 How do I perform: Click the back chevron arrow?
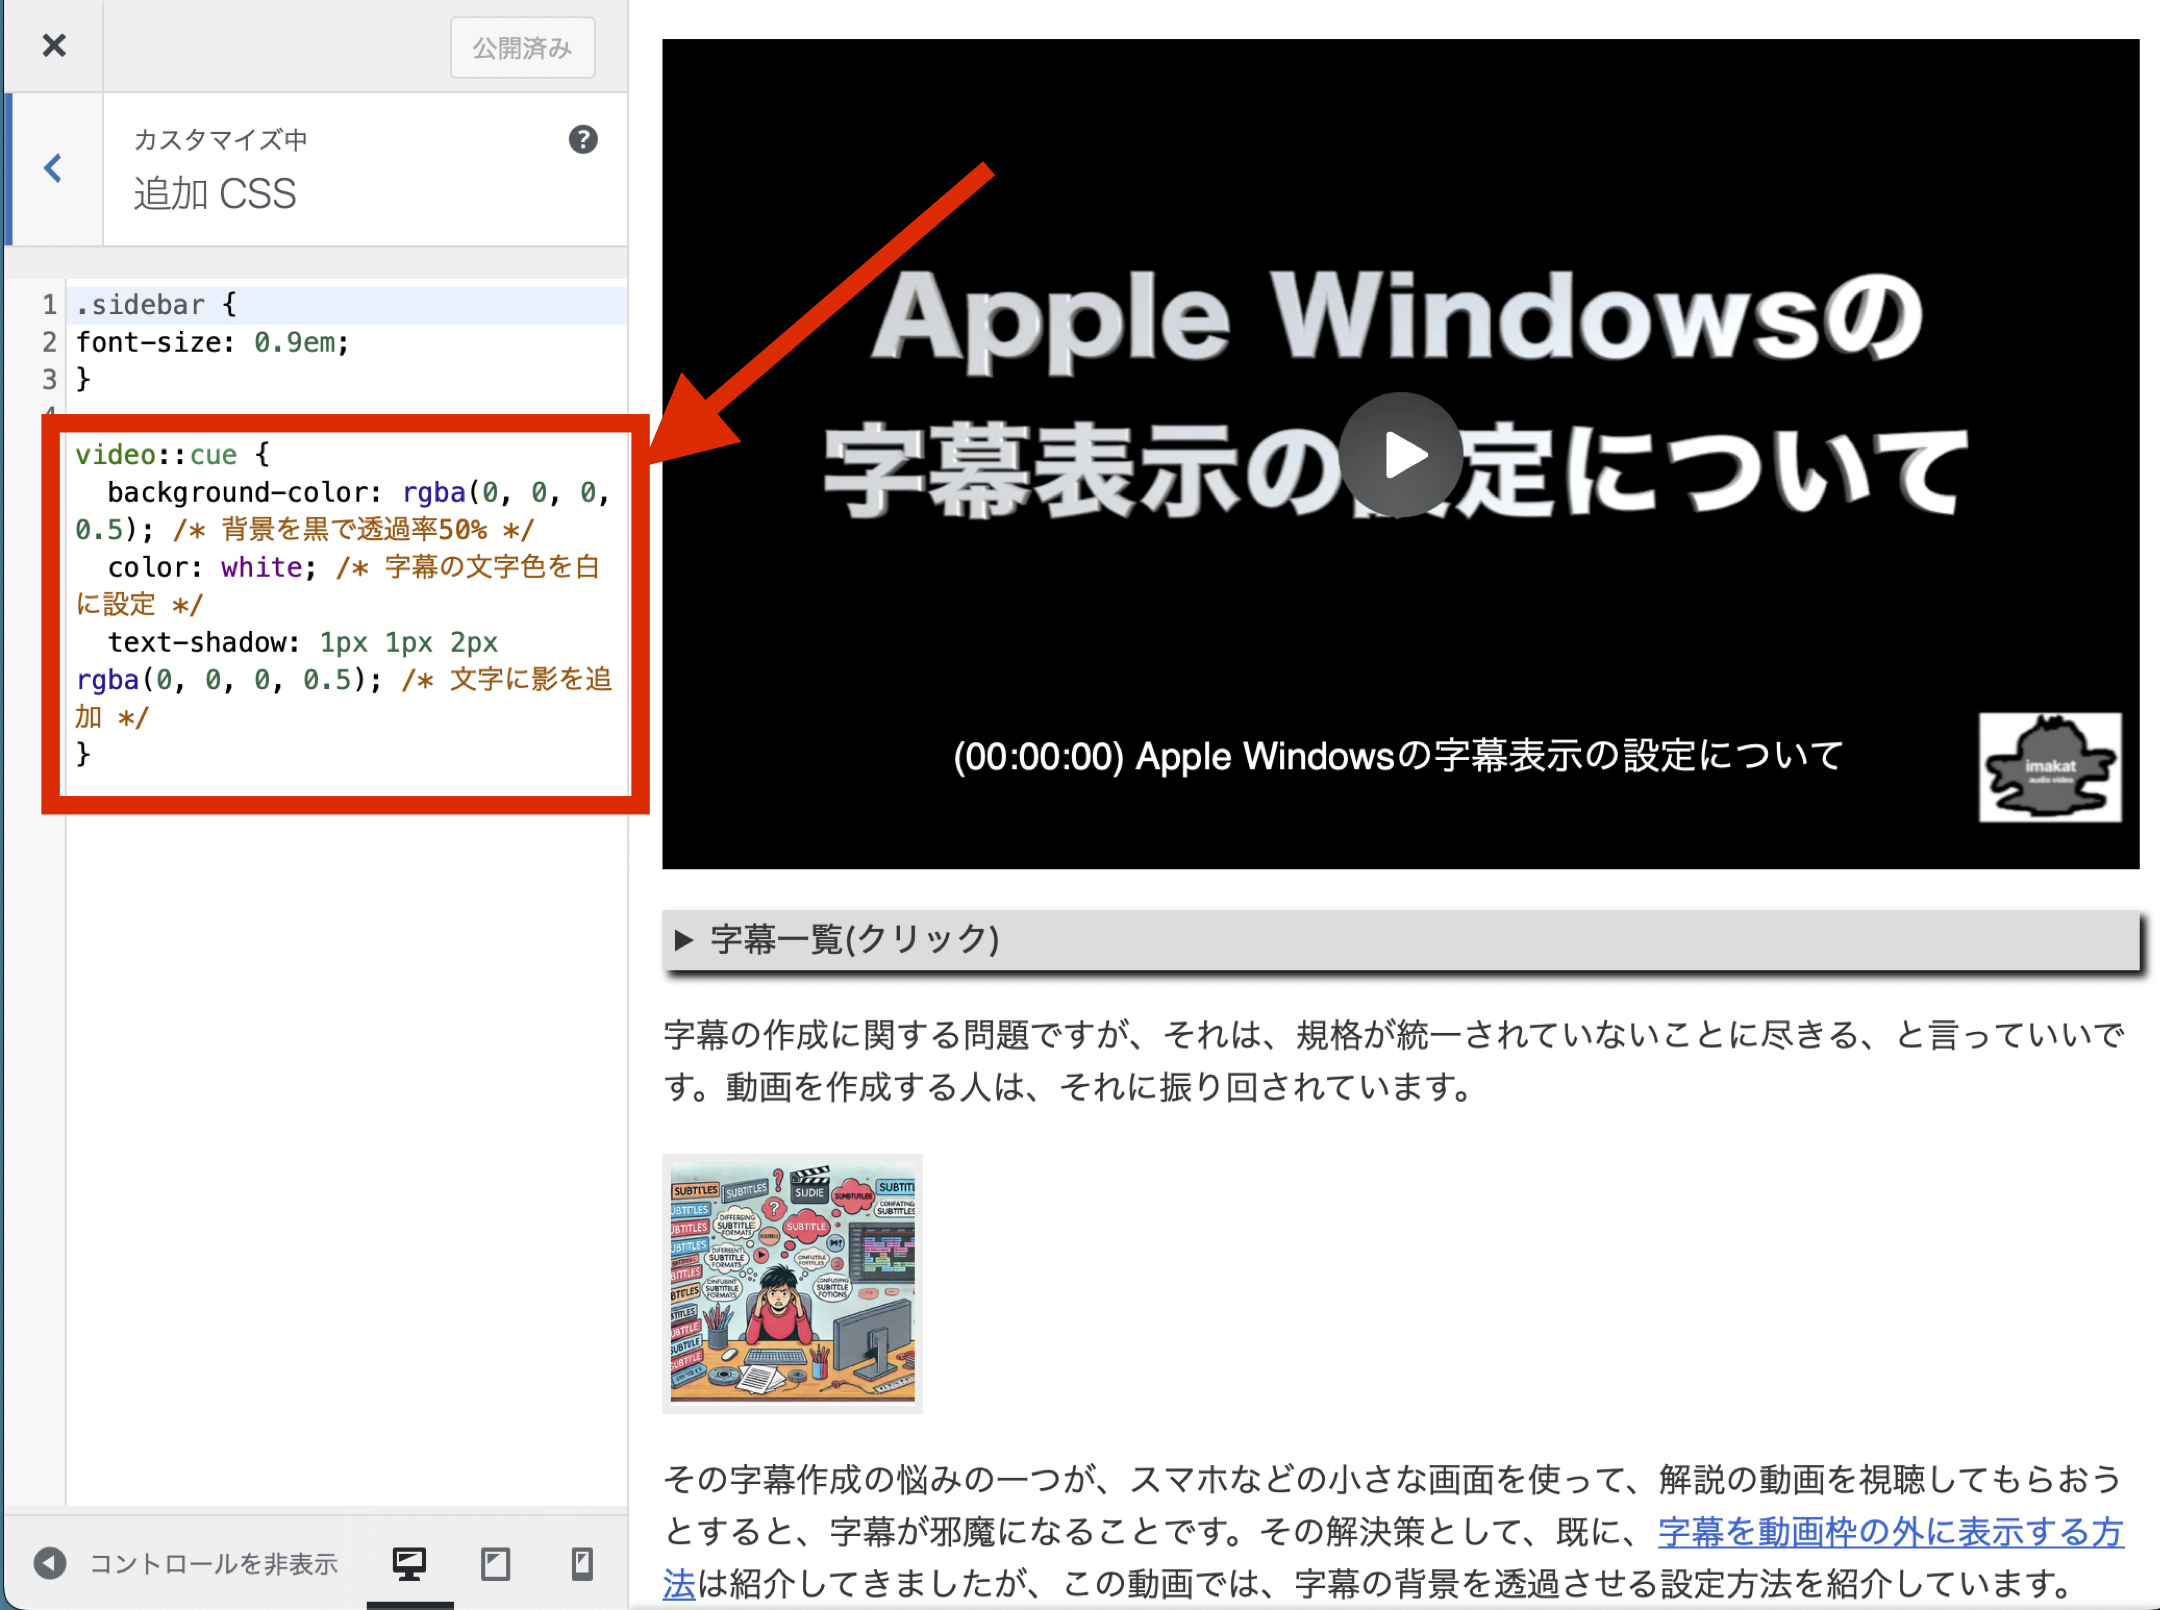click(54, 168)
